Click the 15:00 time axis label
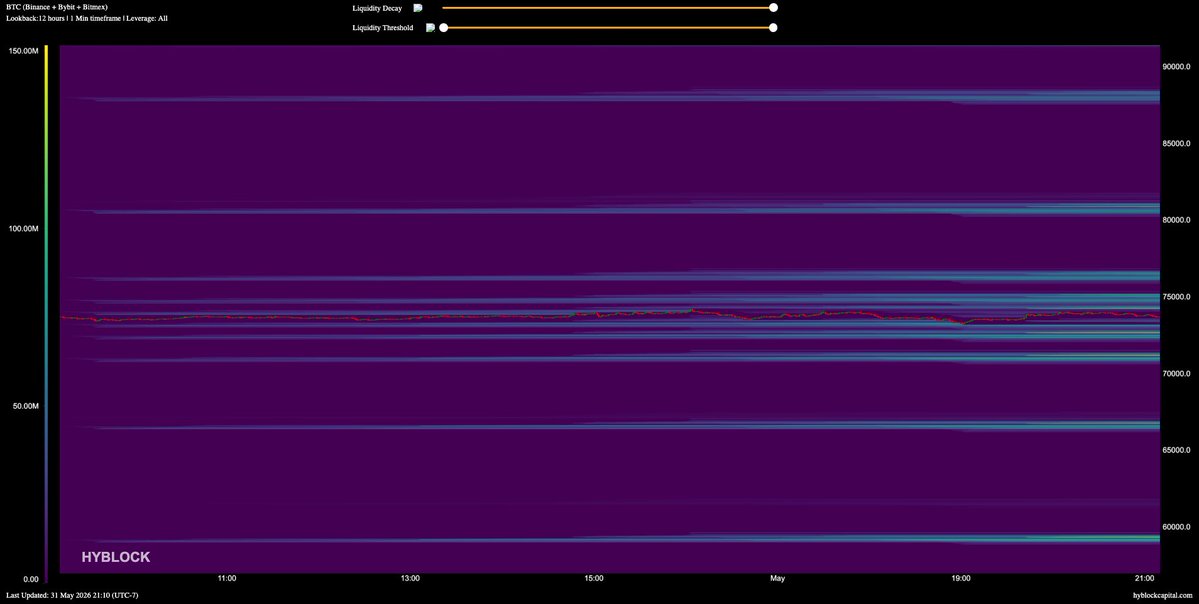The height and width of the screenshot is (604, 1199). pos(593,579)
